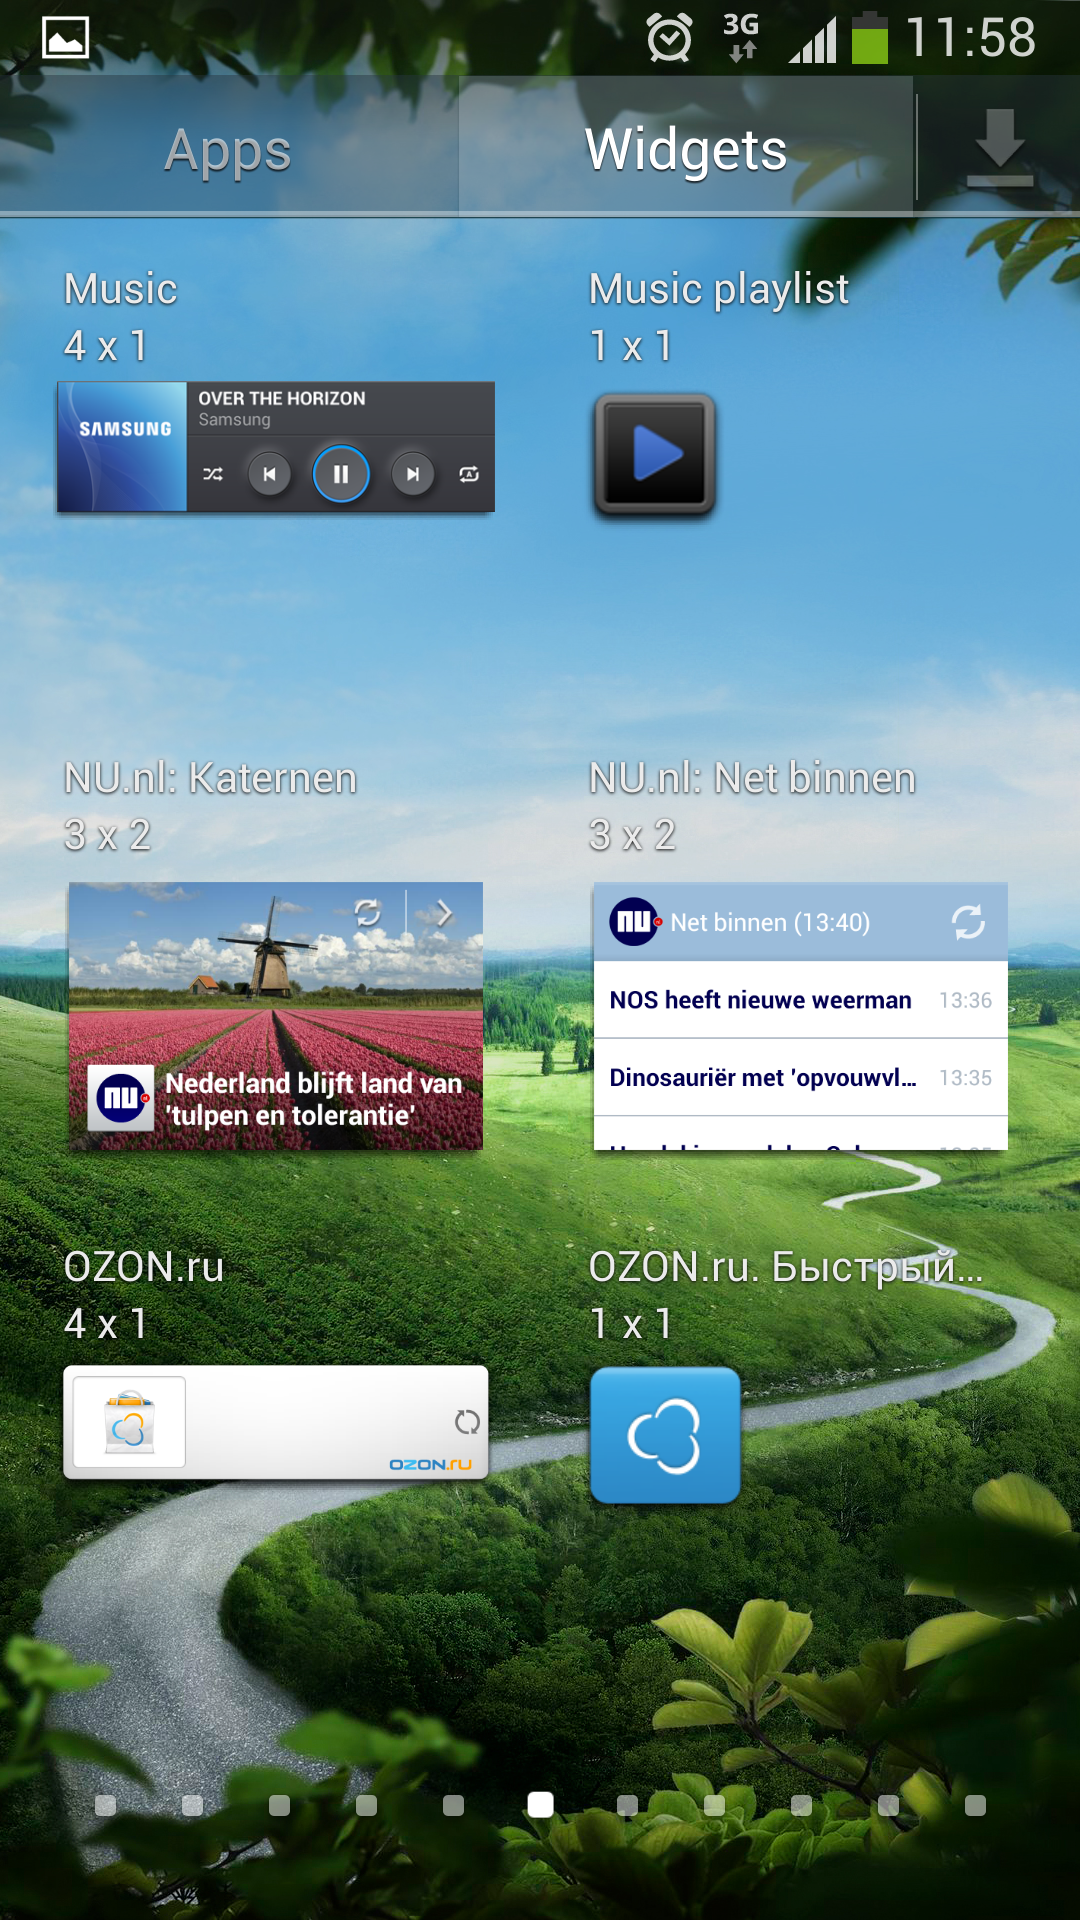Skip to previous track in Music widget
This screenshot has height=1920, width=1080.
pos(269,474)
